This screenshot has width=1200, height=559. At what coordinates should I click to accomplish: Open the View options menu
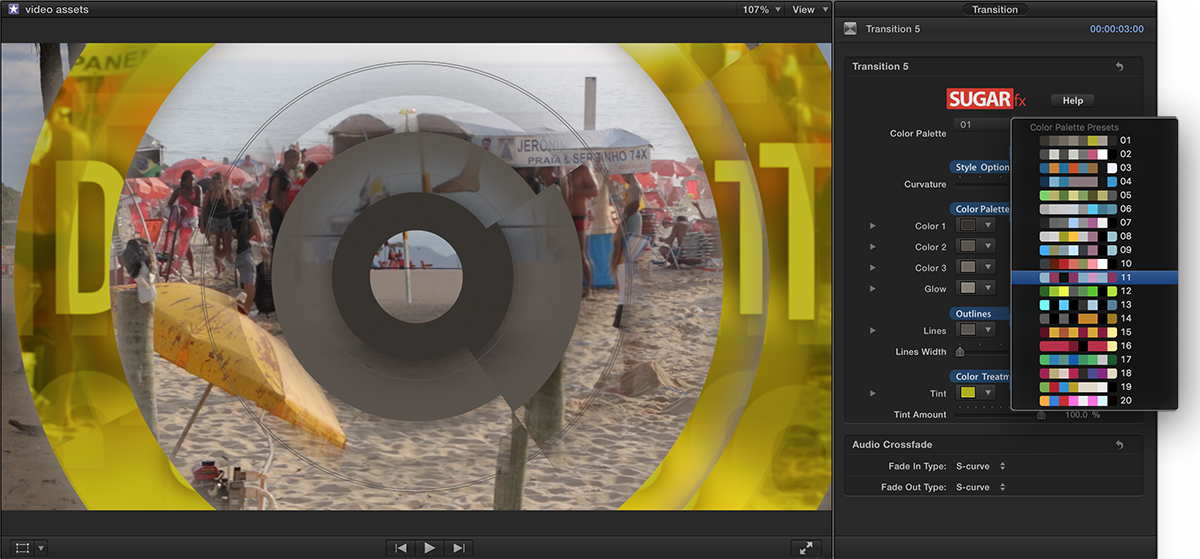(808, 9)
